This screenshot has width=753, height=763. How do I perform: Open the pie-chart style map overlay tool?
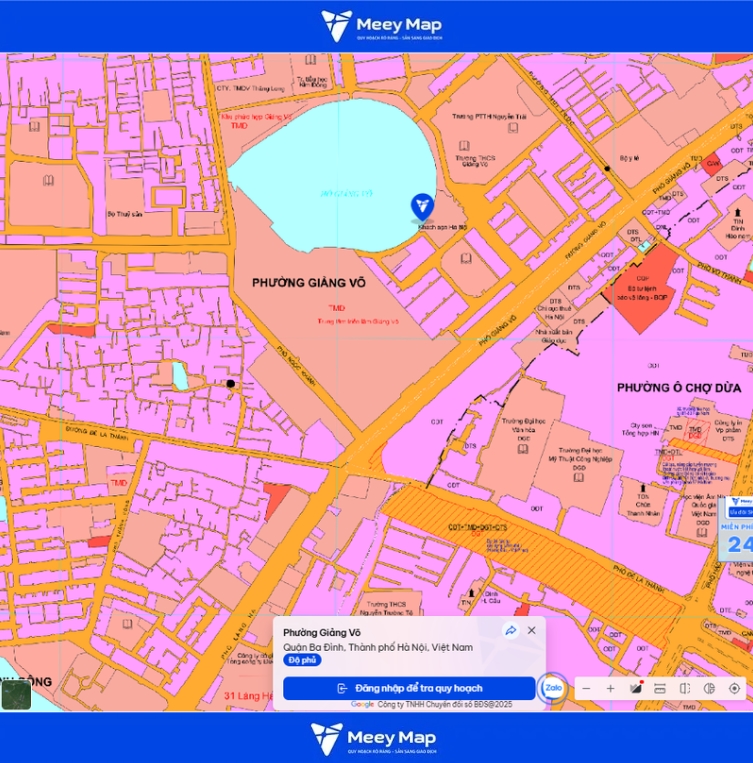coord(710,689)
